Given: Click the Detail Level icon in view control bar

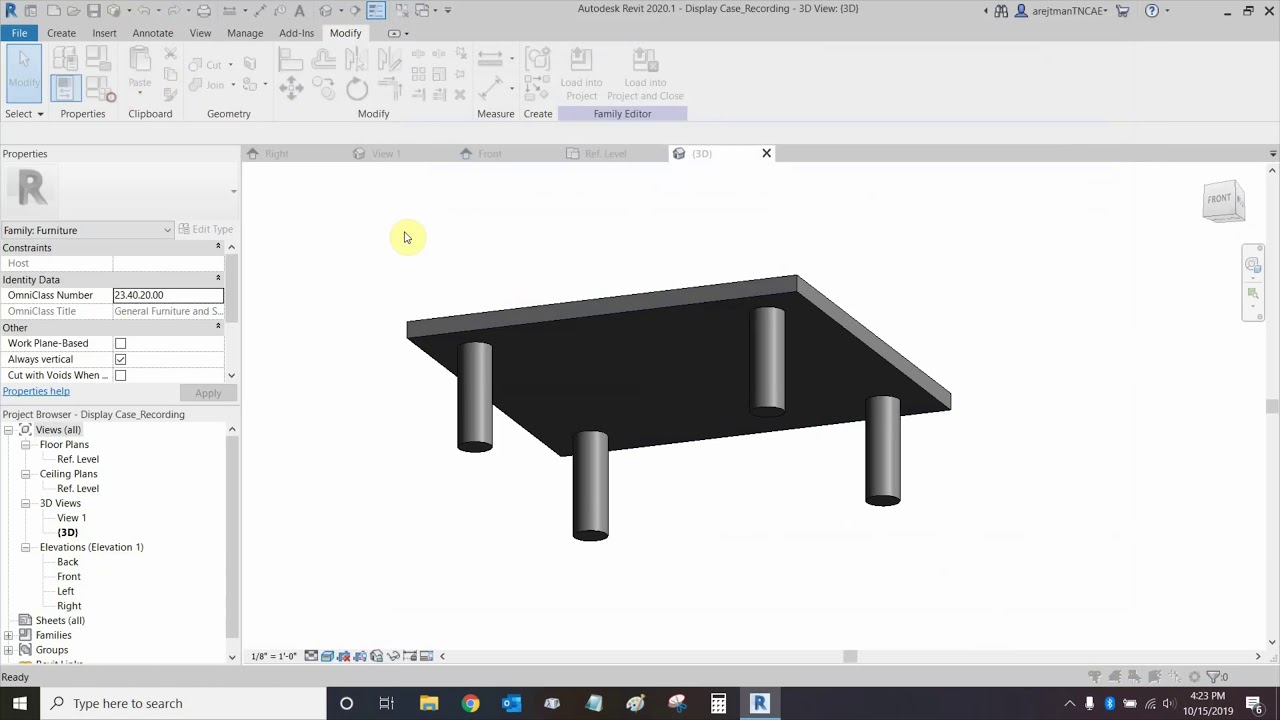Looking at the screenshot, I should point(311,656).
